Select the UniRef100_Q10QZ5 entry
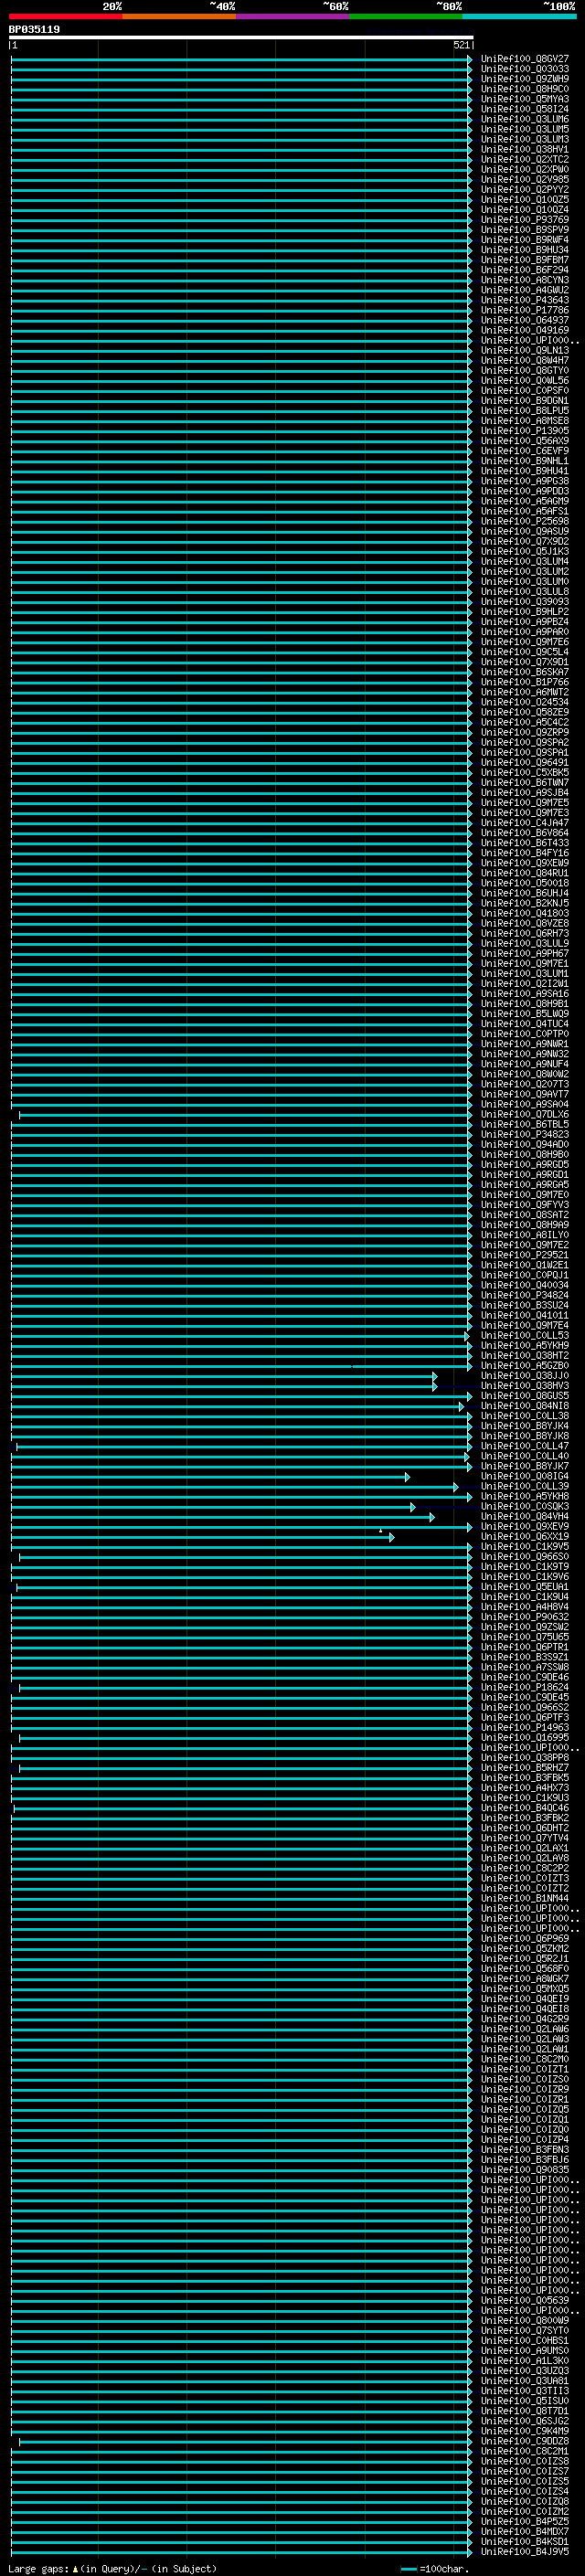The image size is (585, 2576). (x=524, y=200)
